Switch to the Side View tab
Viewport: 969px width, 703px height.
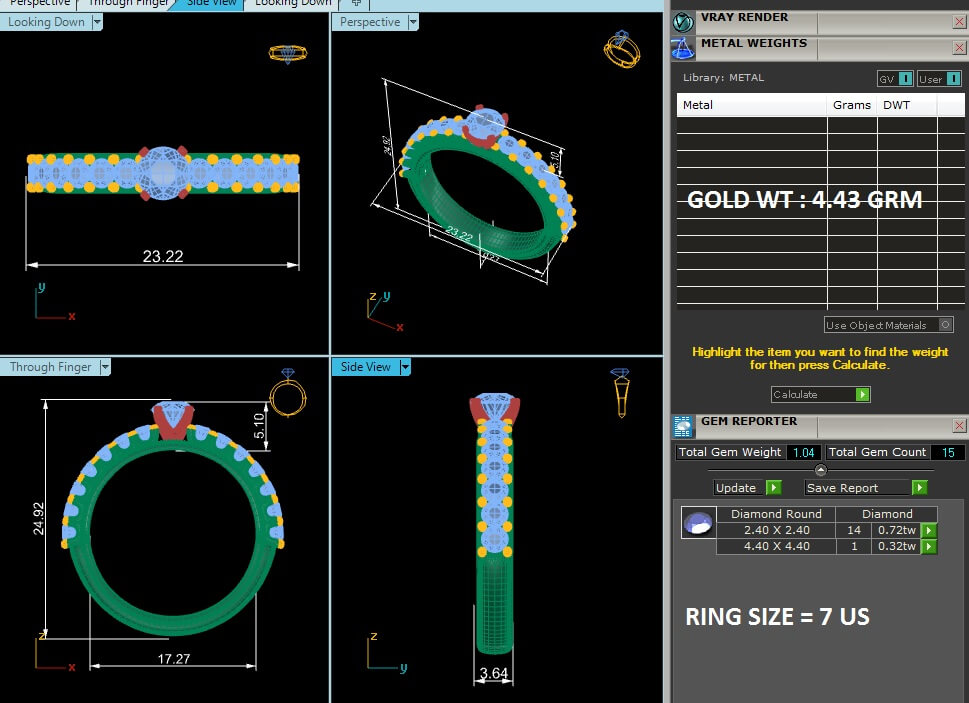tap(212, 3)
